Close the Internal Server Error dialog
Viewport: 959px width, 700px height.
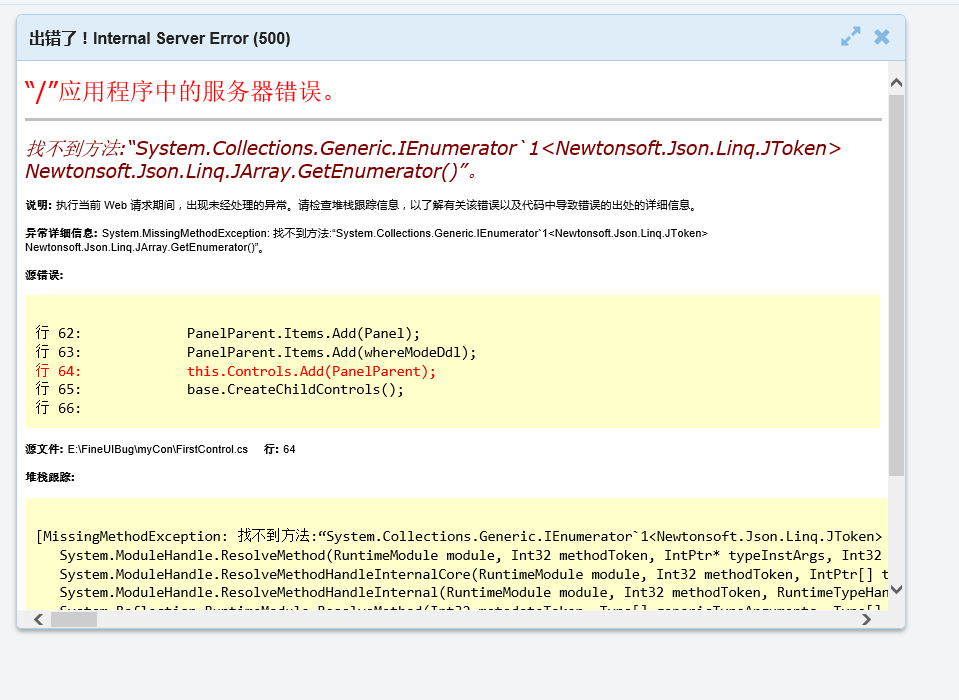pyautogui.click(x=881, y=37)
